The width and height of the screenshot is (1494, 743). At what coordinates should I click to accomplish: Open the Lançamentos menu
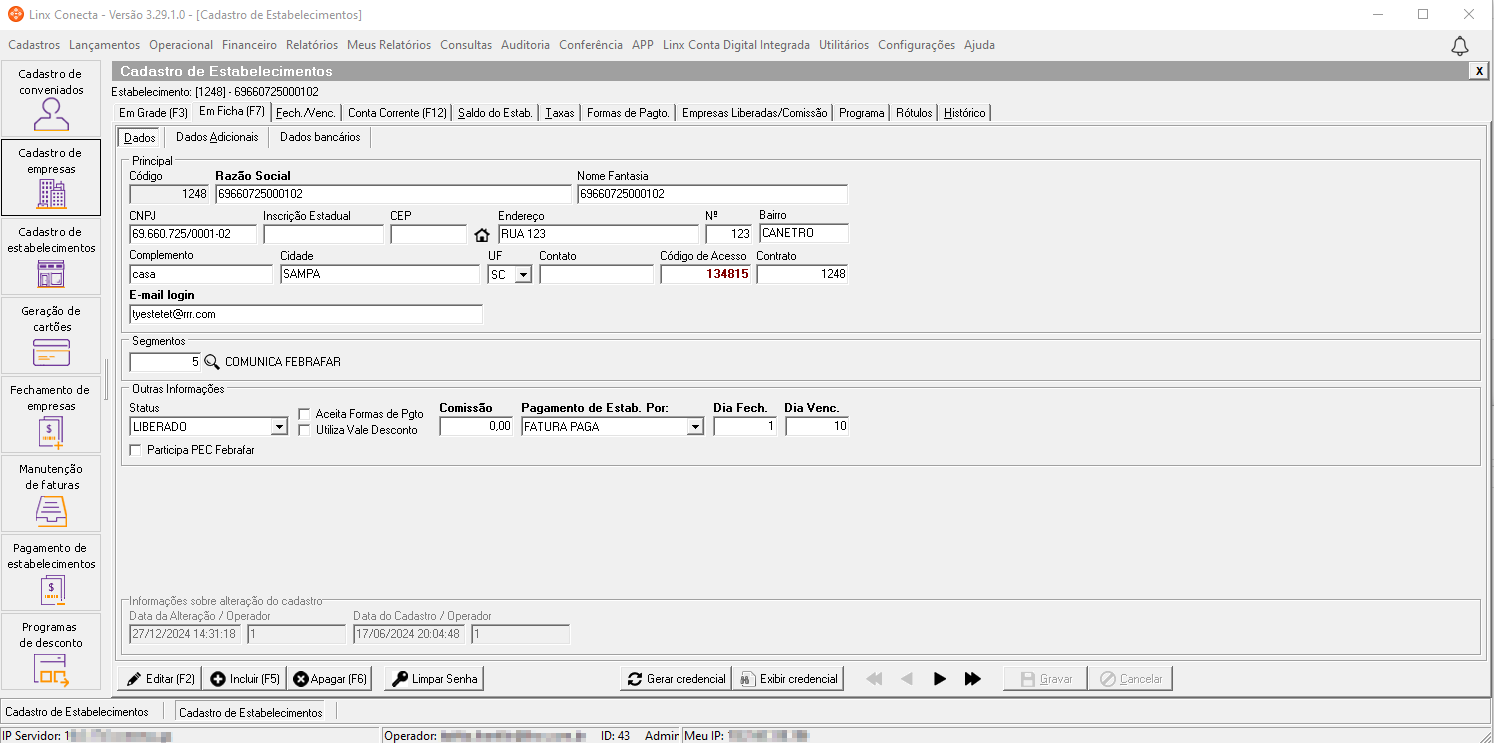[x=105, y=45]
